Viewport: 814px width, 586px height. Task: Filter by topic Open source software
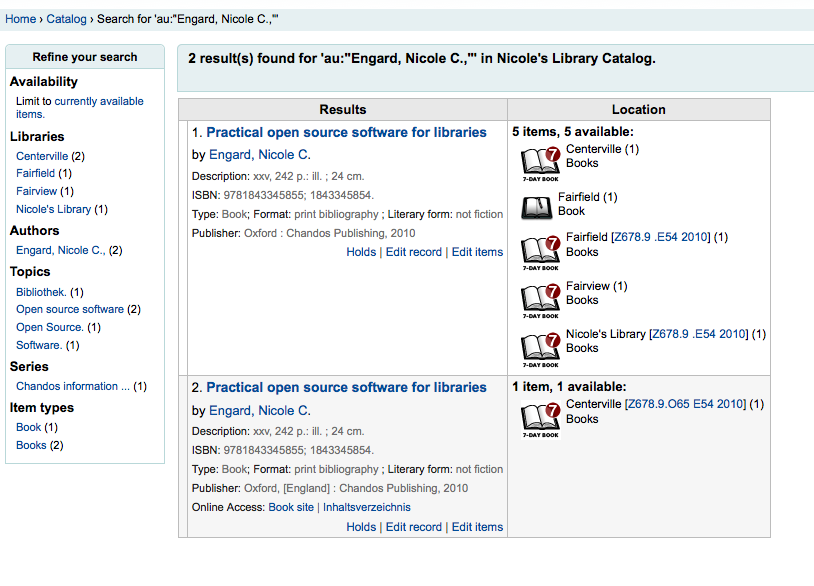70,309
